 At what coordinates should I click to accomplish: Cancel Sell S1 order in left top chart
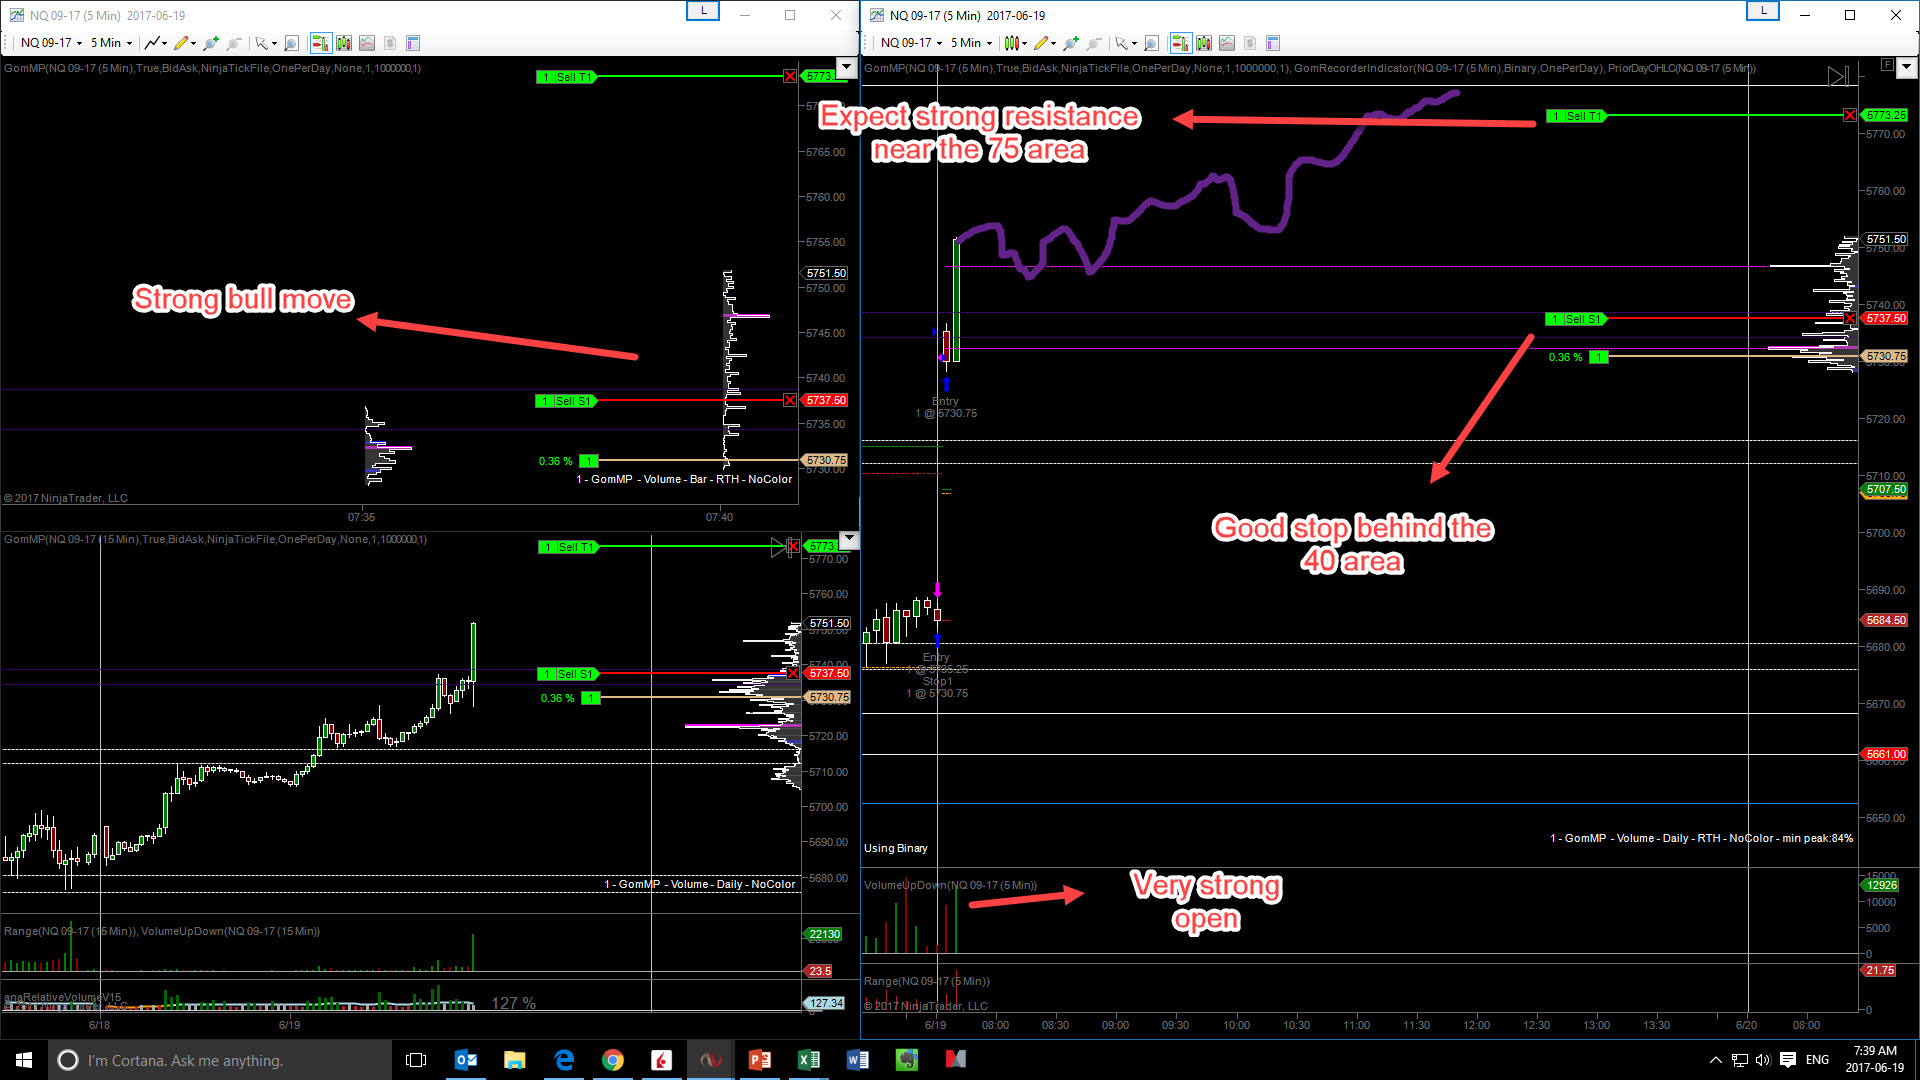pyautogui.click(x=790, y=401)
